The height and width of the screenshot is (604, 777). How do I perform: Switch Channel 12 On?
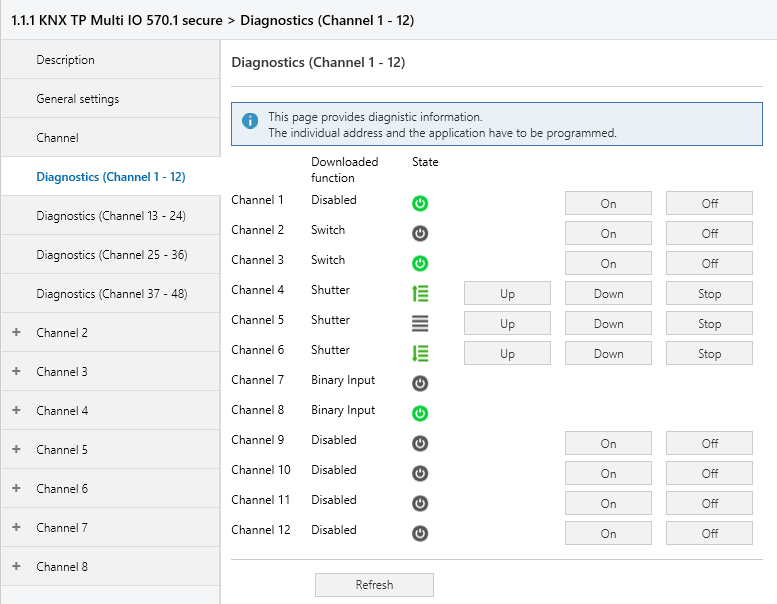coord(608,533)
